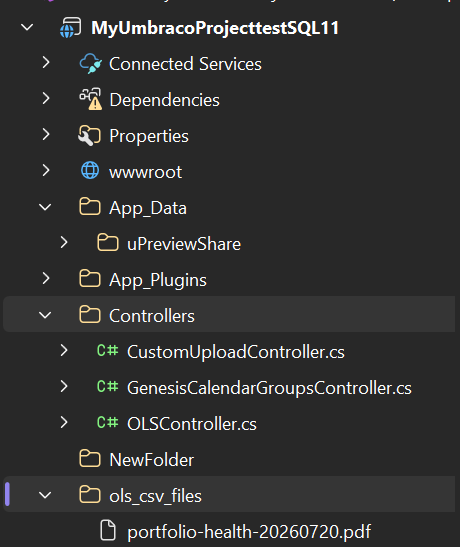Viewport: 460px width, 547px height.
Task: Click the file icon beside portfolio-health-20260720.pdf
Action: (108, 530)
